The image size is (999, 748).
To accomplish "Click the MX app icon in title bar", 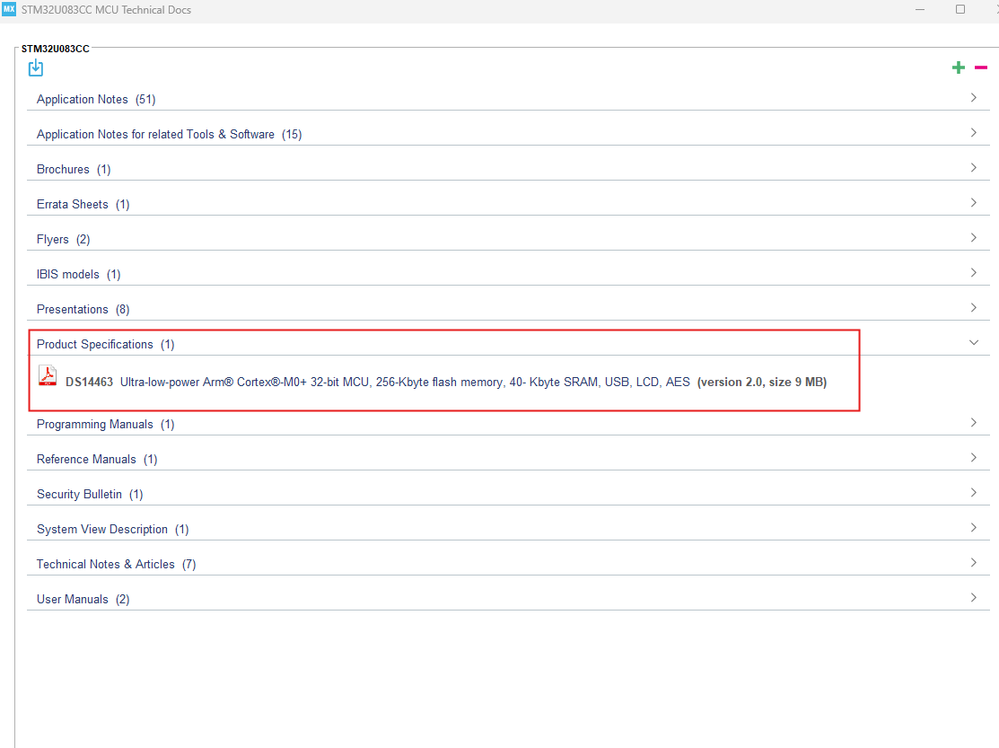I will pyautogui.click(x=9, y=9).
